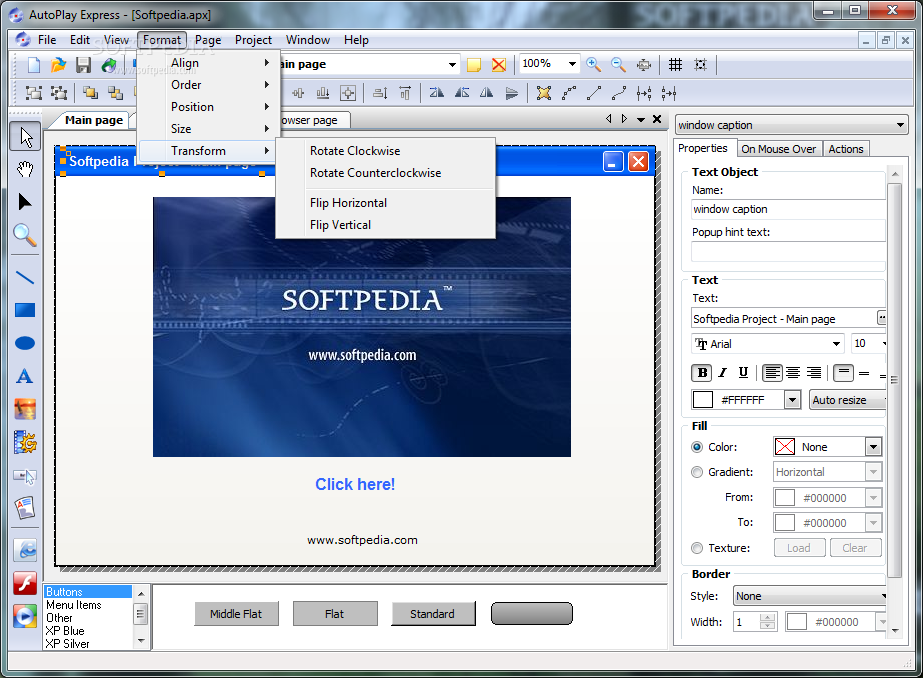Image resolution: width=923 pixels, height=678 pixels.
Task: Set text alignment to center
Action: 793,373
